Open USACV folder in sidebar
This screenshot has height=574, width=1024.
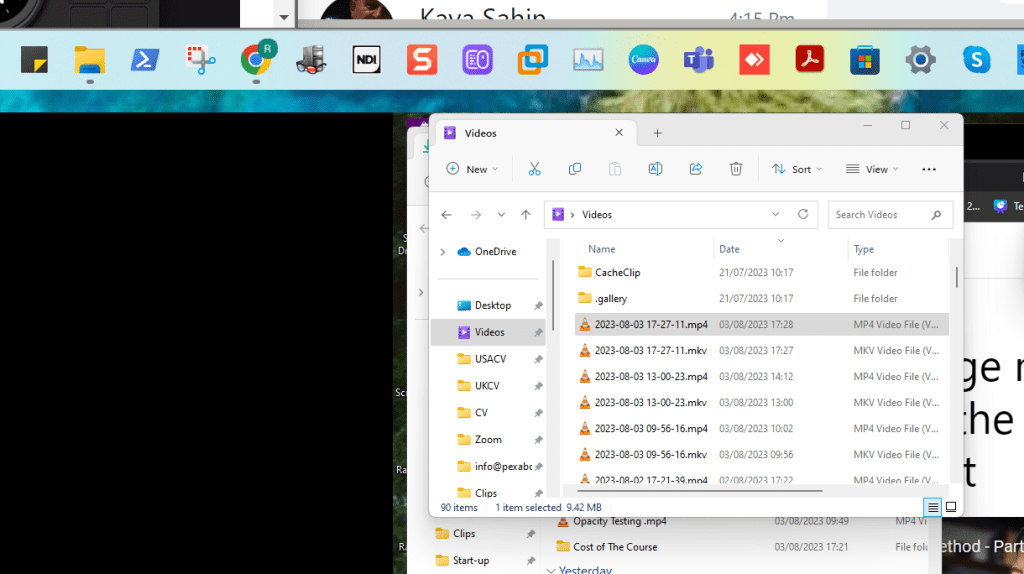pyautogui.click(x=488, y=359)
